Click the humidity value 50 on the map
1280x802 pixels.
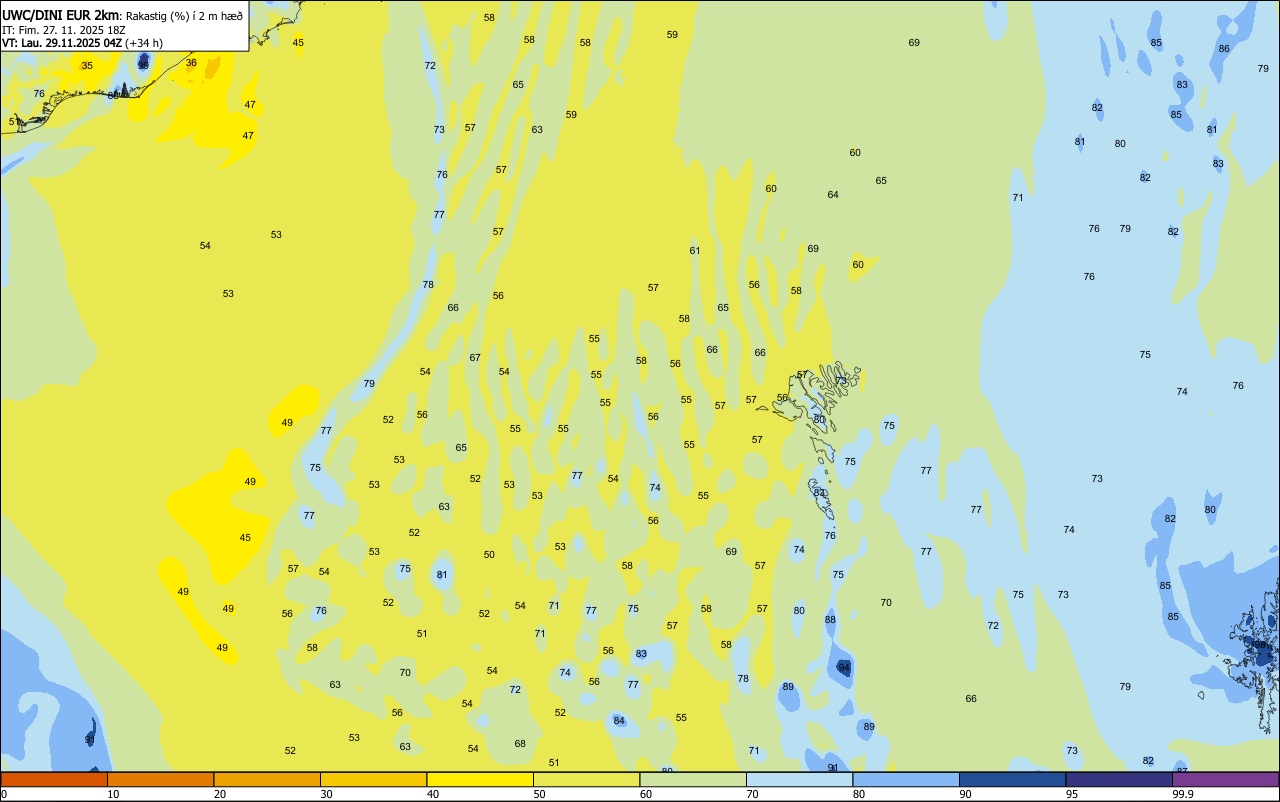pos(489,555)
